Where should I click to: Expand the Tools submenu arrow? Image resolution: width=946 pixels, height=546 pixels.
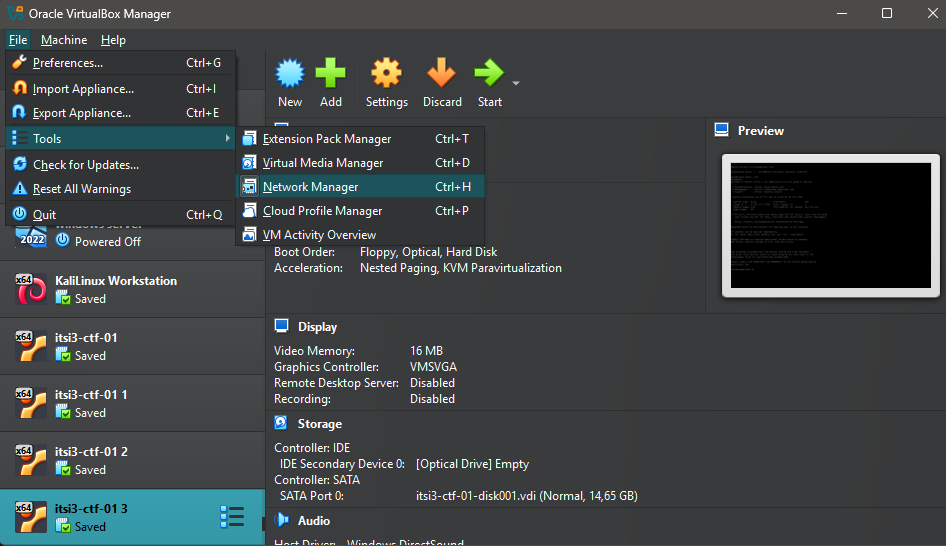pos(227,138)
